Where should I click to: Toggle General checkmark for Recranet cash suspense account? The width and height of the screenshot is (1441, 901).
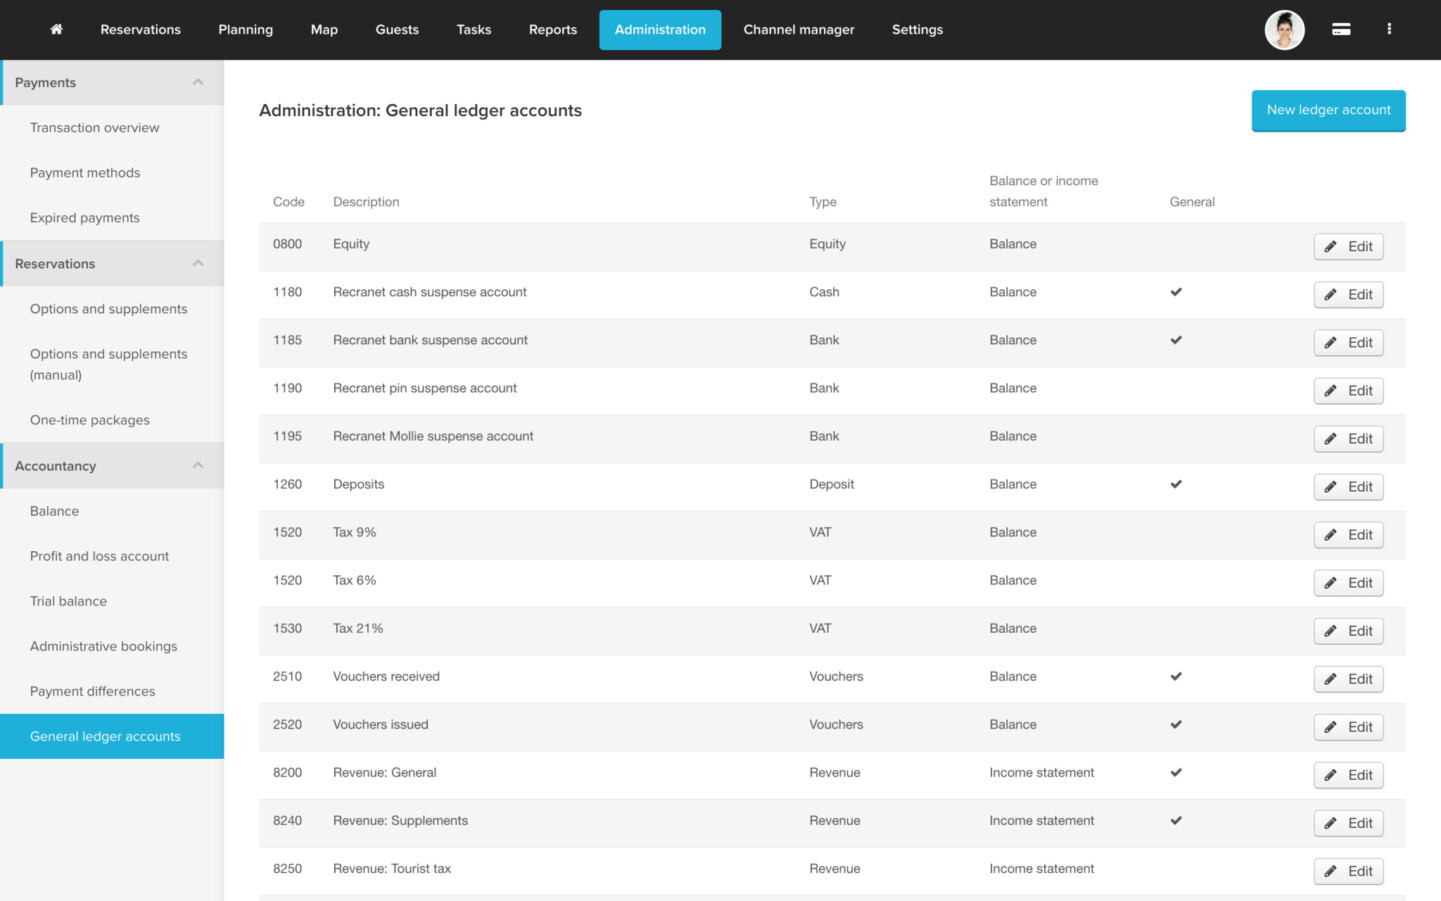[x=1176, y=292]
